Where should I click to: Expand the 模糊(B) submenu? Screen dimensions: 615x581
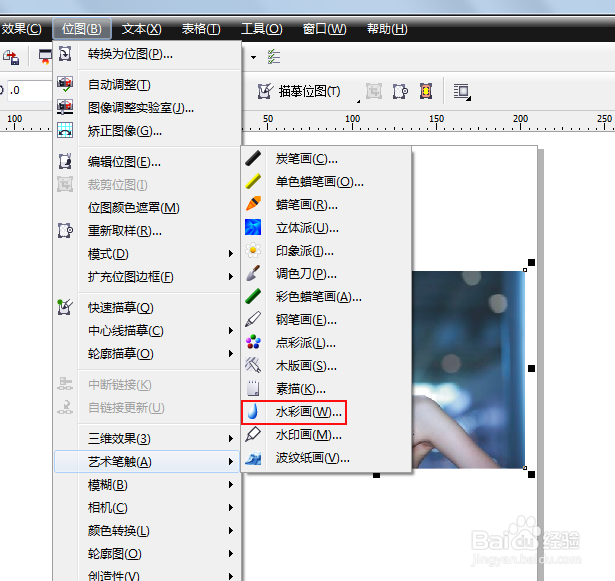(231, 485)
